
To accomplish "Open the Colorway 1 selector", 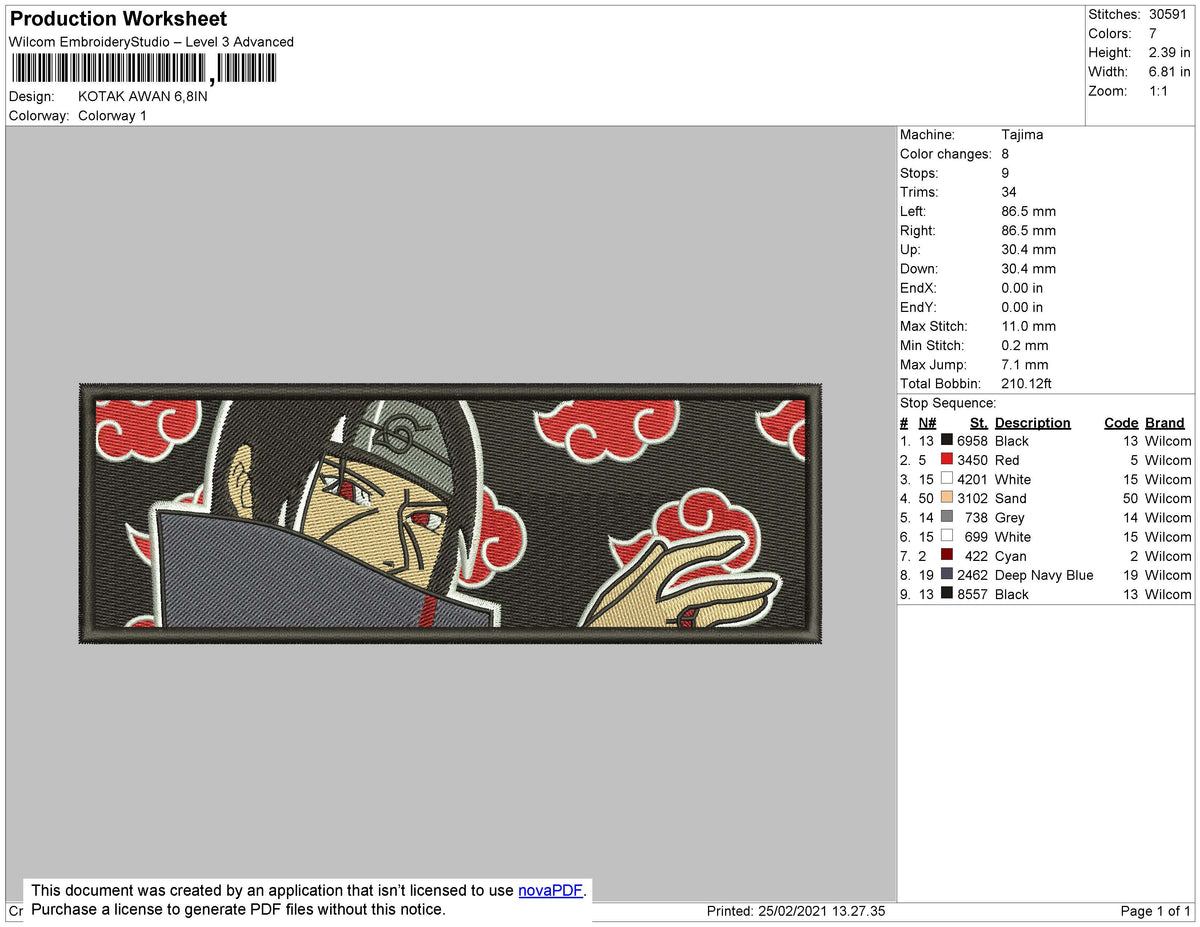I will pyautogui.click(x=112, y=115).
